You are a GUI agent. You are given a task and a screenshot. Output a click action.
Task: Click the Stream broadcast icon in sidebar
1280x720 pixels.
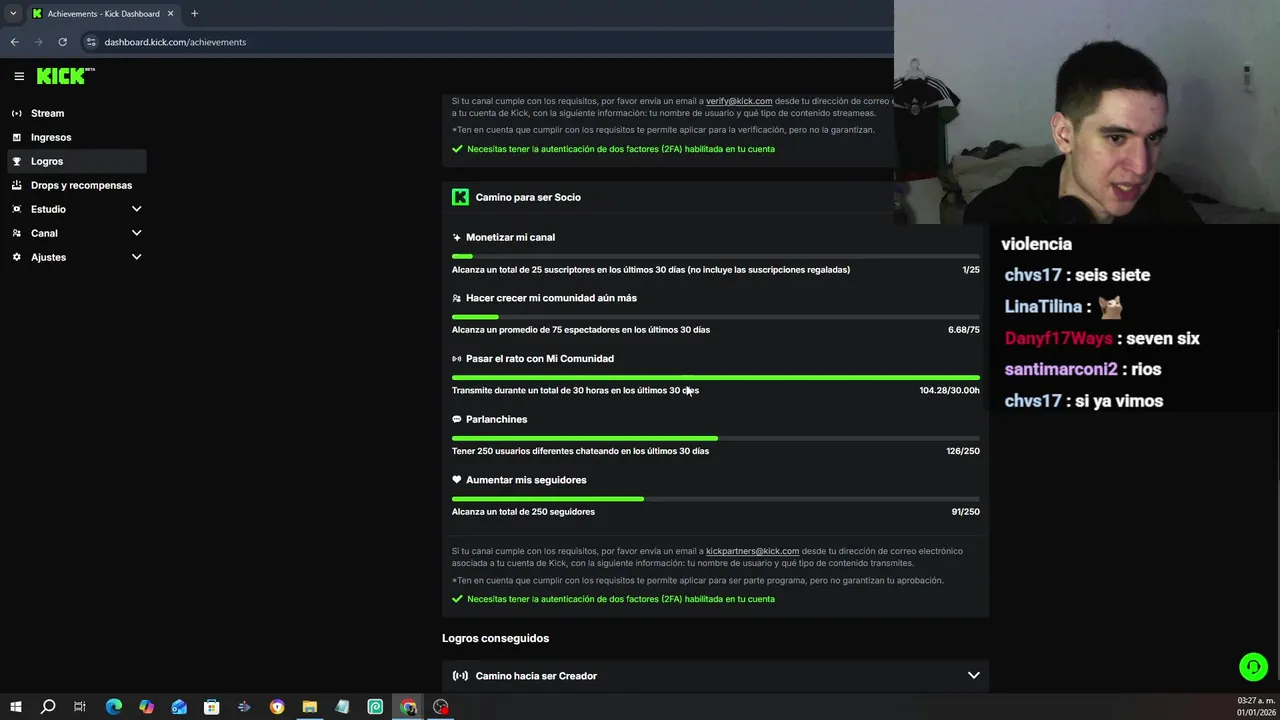click(x=17, y=113)
